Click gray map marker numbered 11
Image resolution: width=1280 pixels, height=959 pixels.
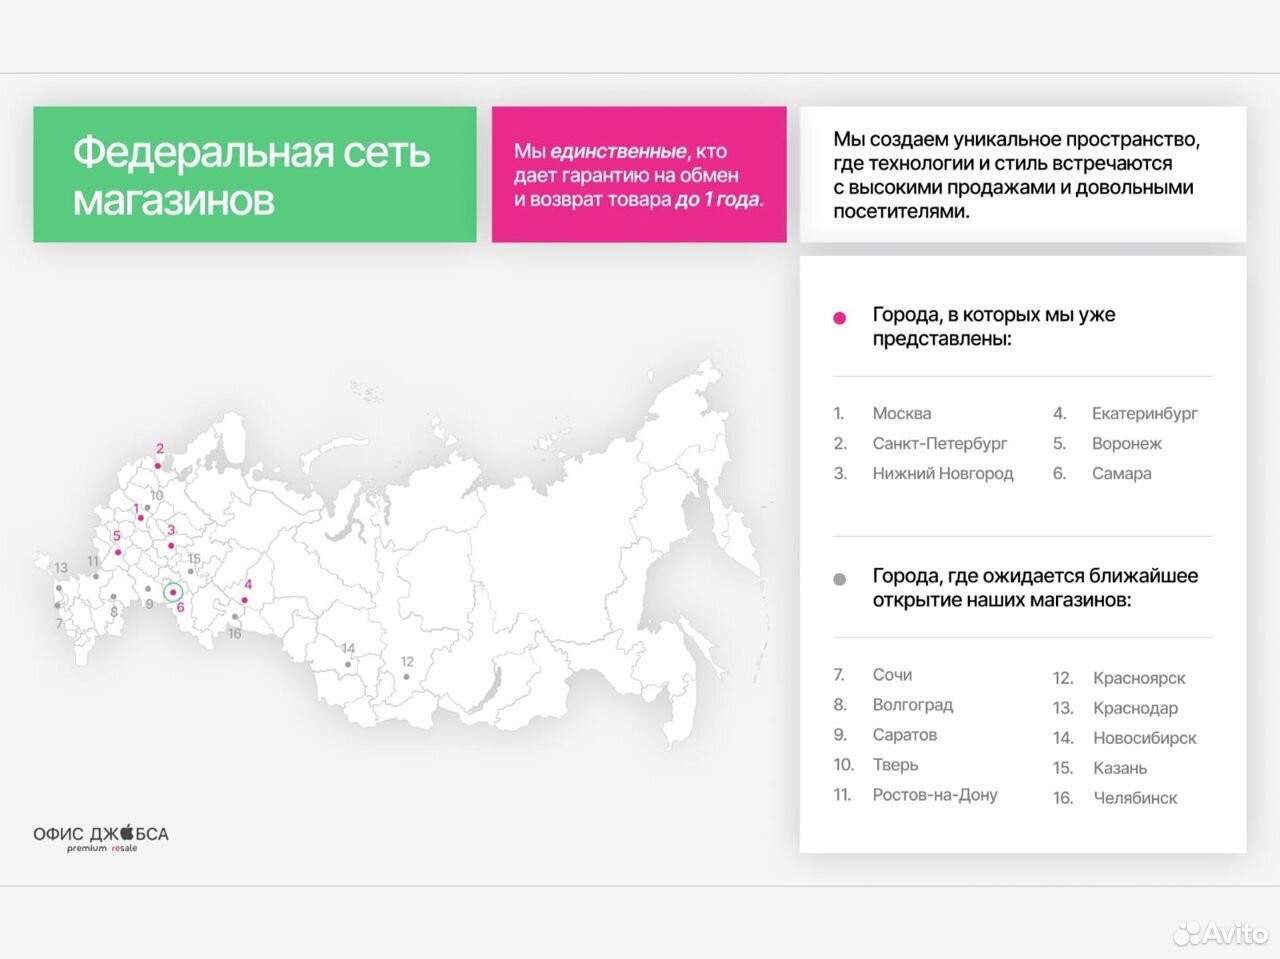coord(96,576)
